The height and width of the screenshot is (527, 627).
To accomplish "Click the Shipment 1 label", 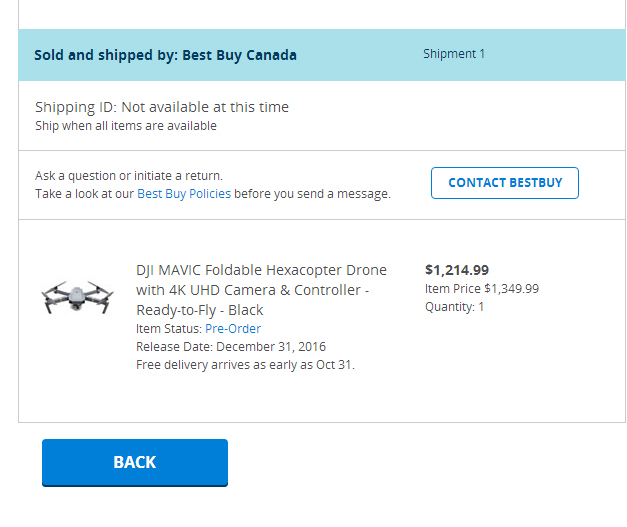I will (x=454, y=54).
